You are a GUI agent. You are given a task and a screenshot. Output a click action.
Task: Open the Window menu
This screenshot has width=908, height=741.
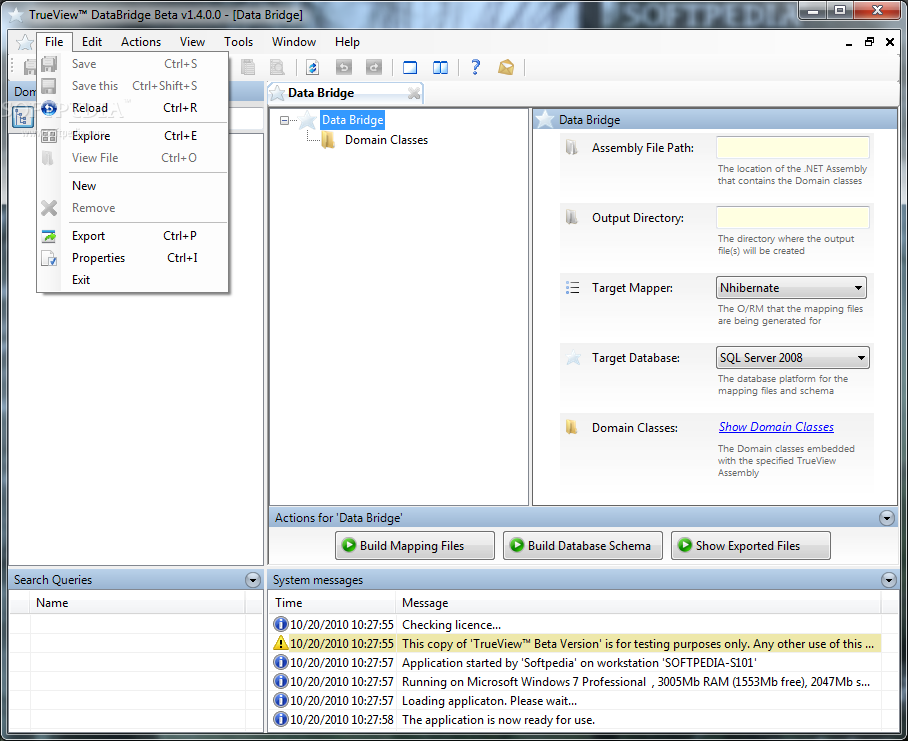pyautogui.click(x=294, y=42)
